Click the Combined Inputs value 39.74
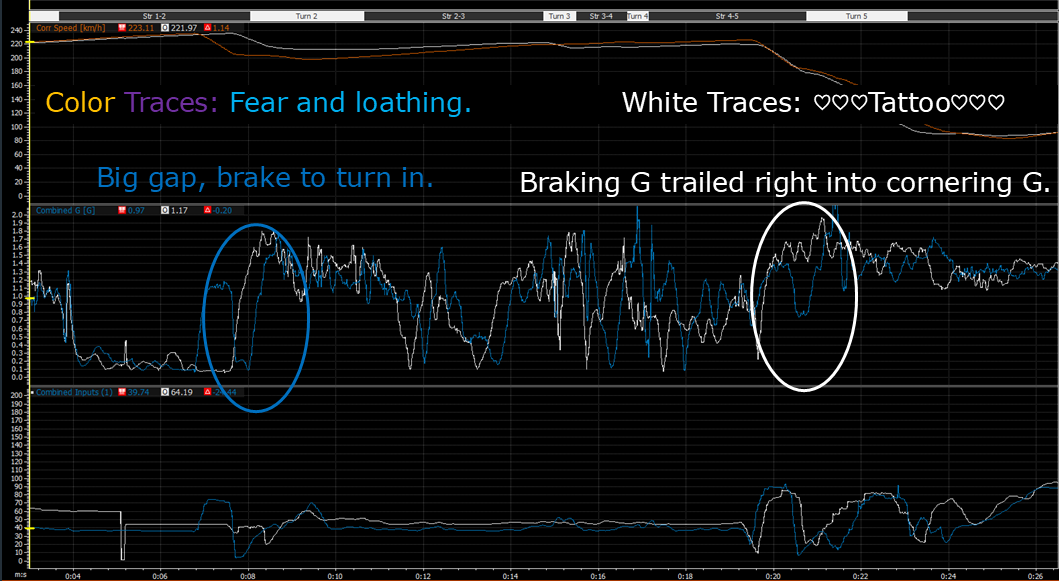The width and height of the screenshot is (1059, 581). [x=138, y=392]
